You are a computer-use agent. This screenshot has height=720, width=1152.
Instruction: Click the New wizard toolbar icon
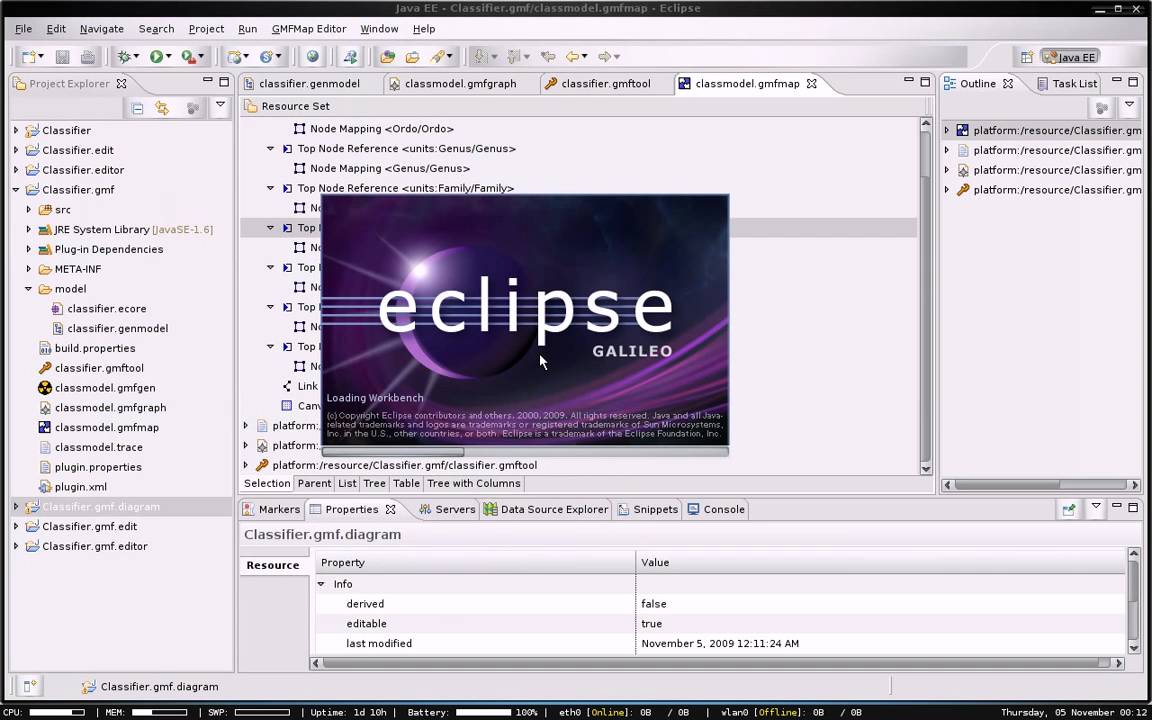pyautogui.click(x=29, y=57)
